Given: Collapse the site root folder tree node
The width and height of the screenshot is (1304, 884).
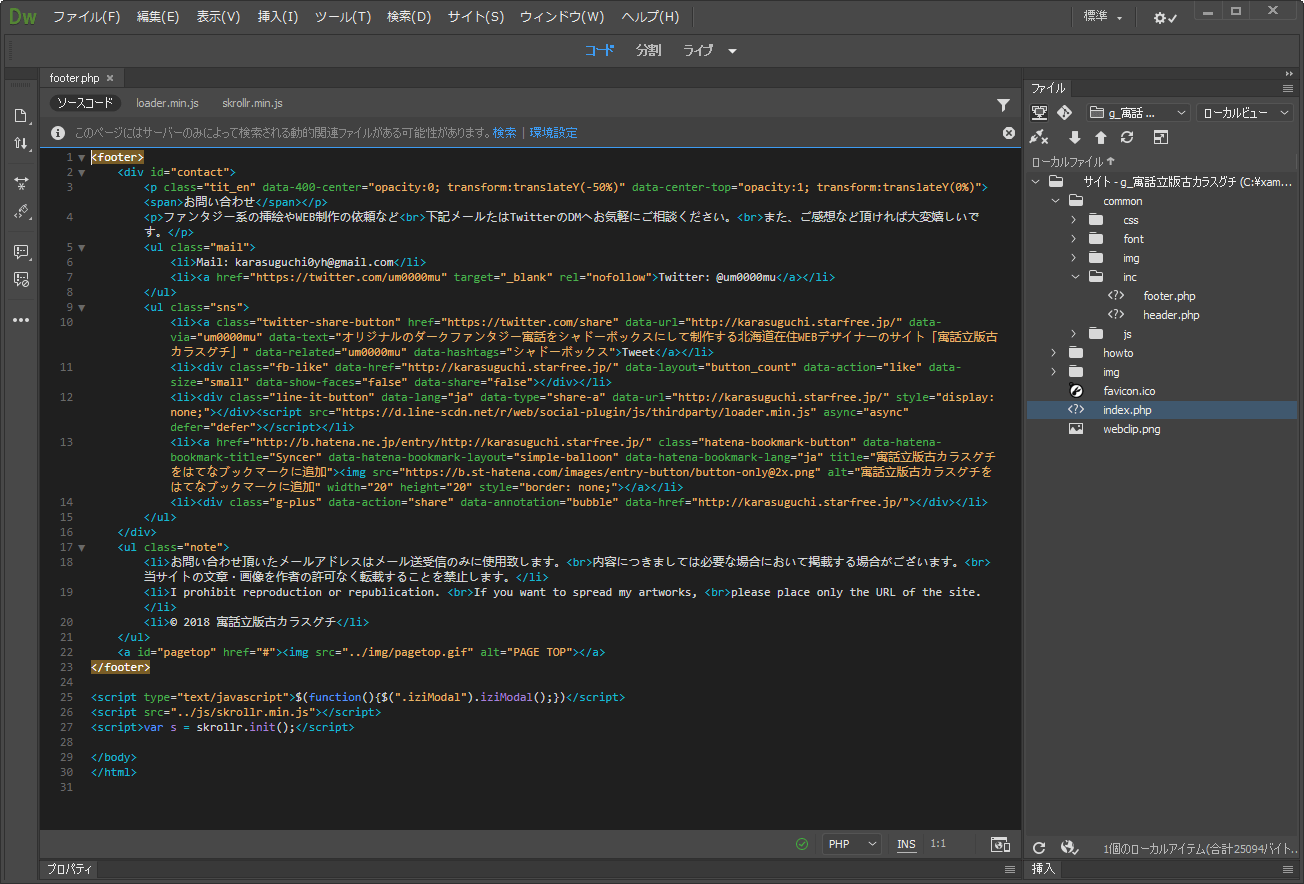Looking at the screenshot, I should 1034,182.
